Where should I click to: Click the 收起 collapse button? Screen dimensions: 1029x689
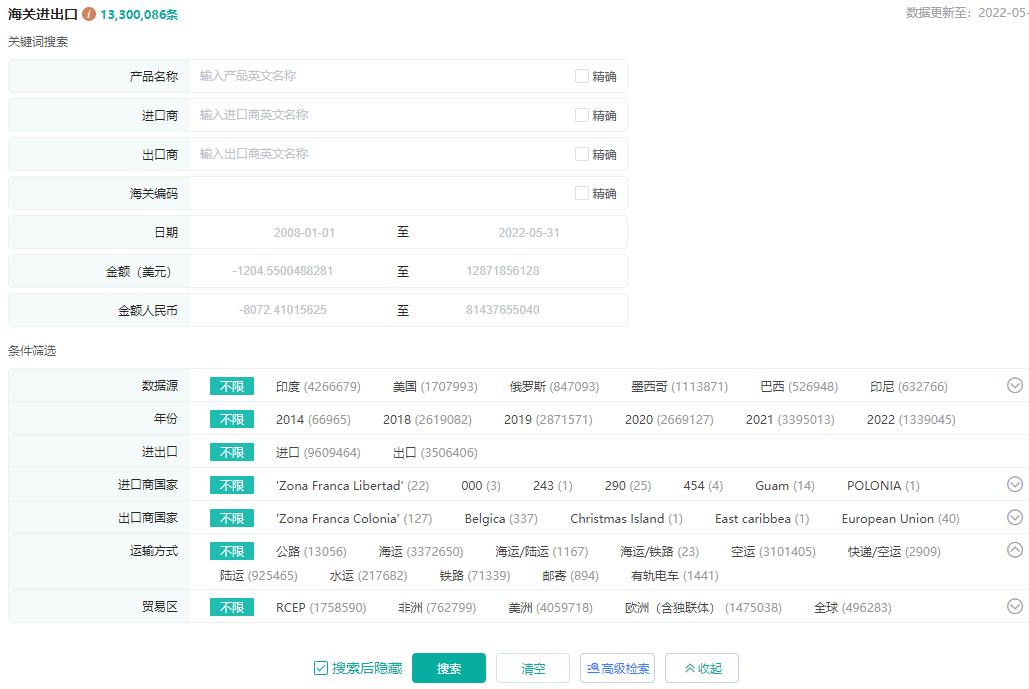[x=701, y=668]
